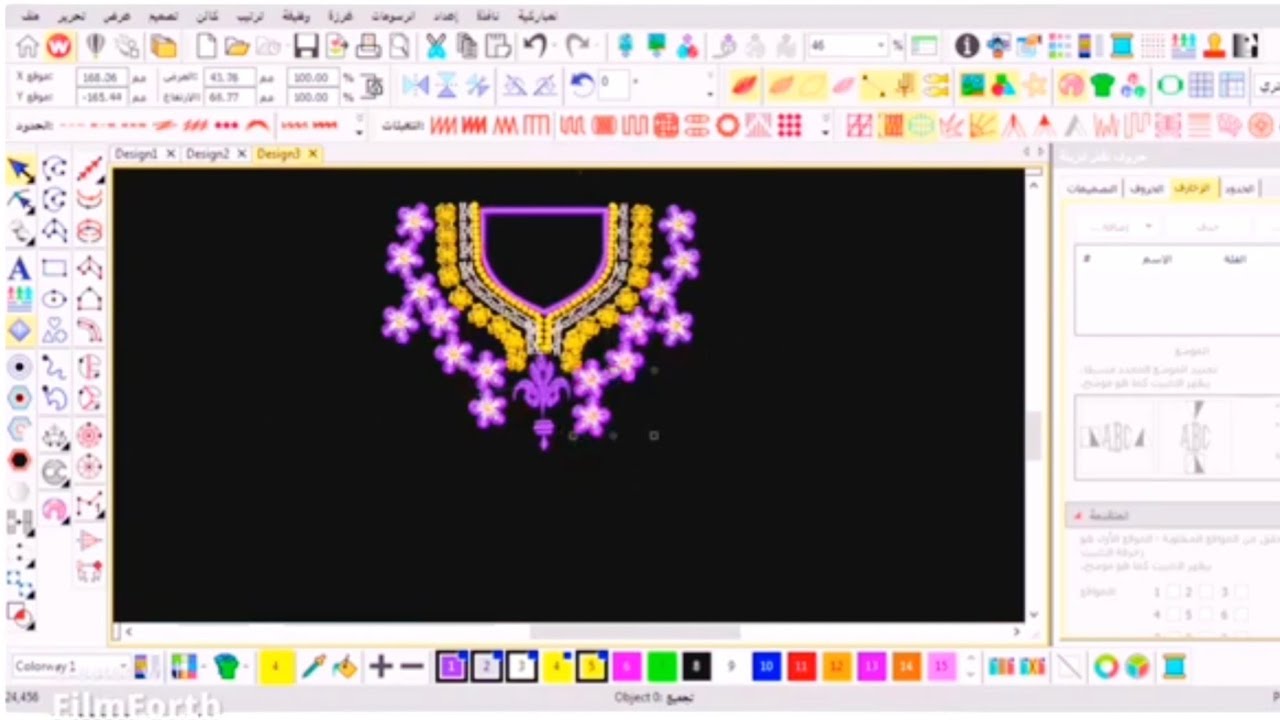Open the zoom percentage dropdown showing 46
This screenshot has height=720, width=1280.
(882, 46)
